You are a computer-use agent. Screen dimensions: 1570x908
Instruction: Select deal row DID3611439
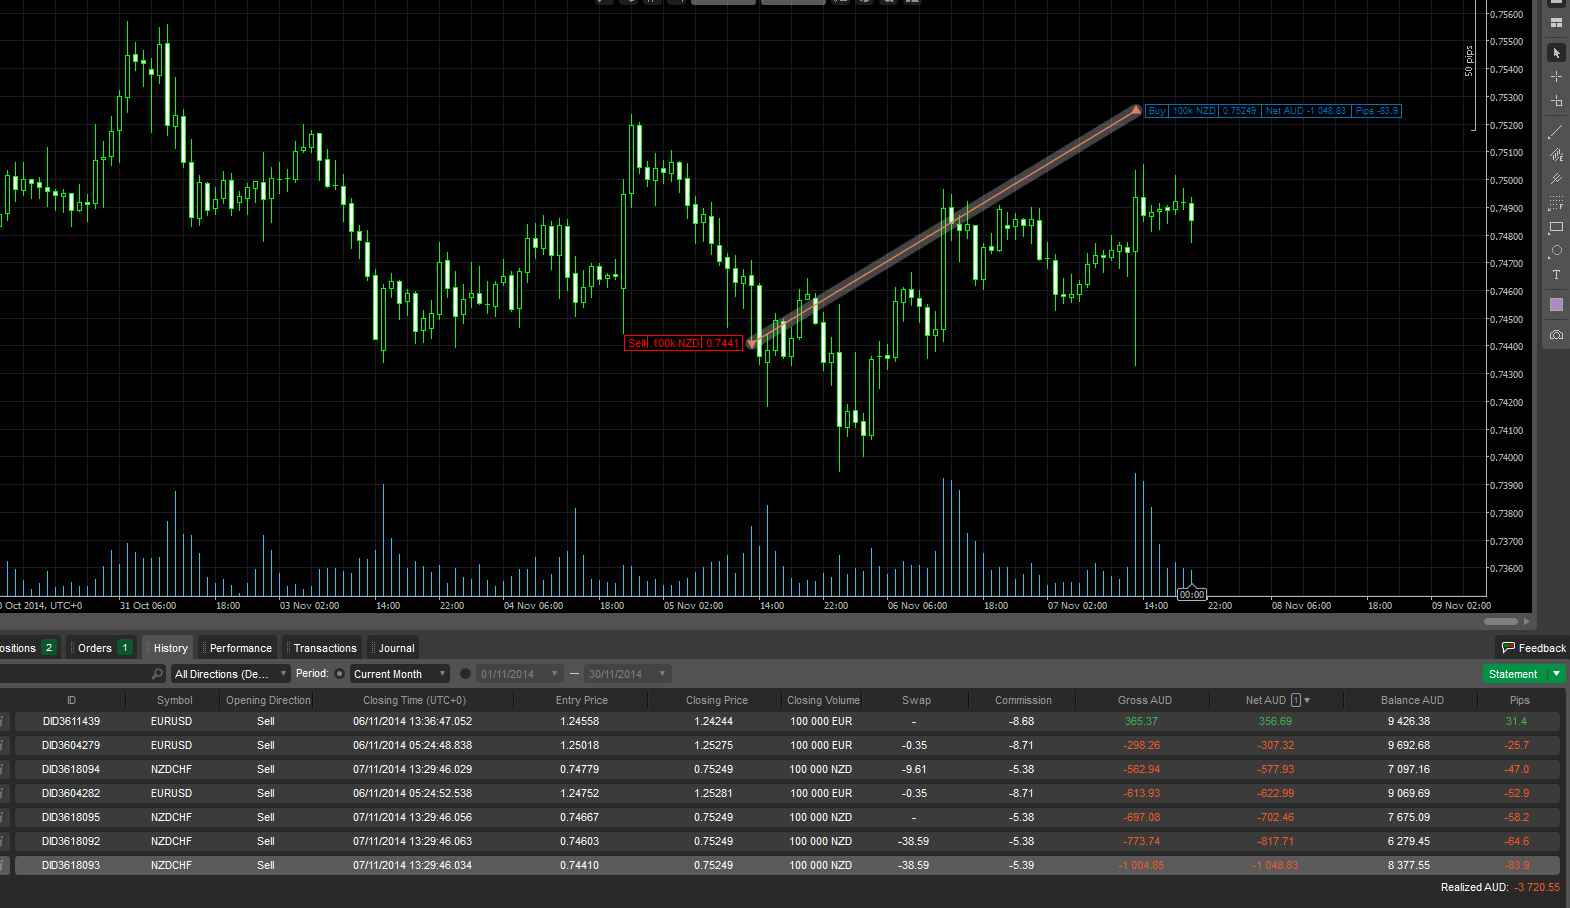[786, 721]
